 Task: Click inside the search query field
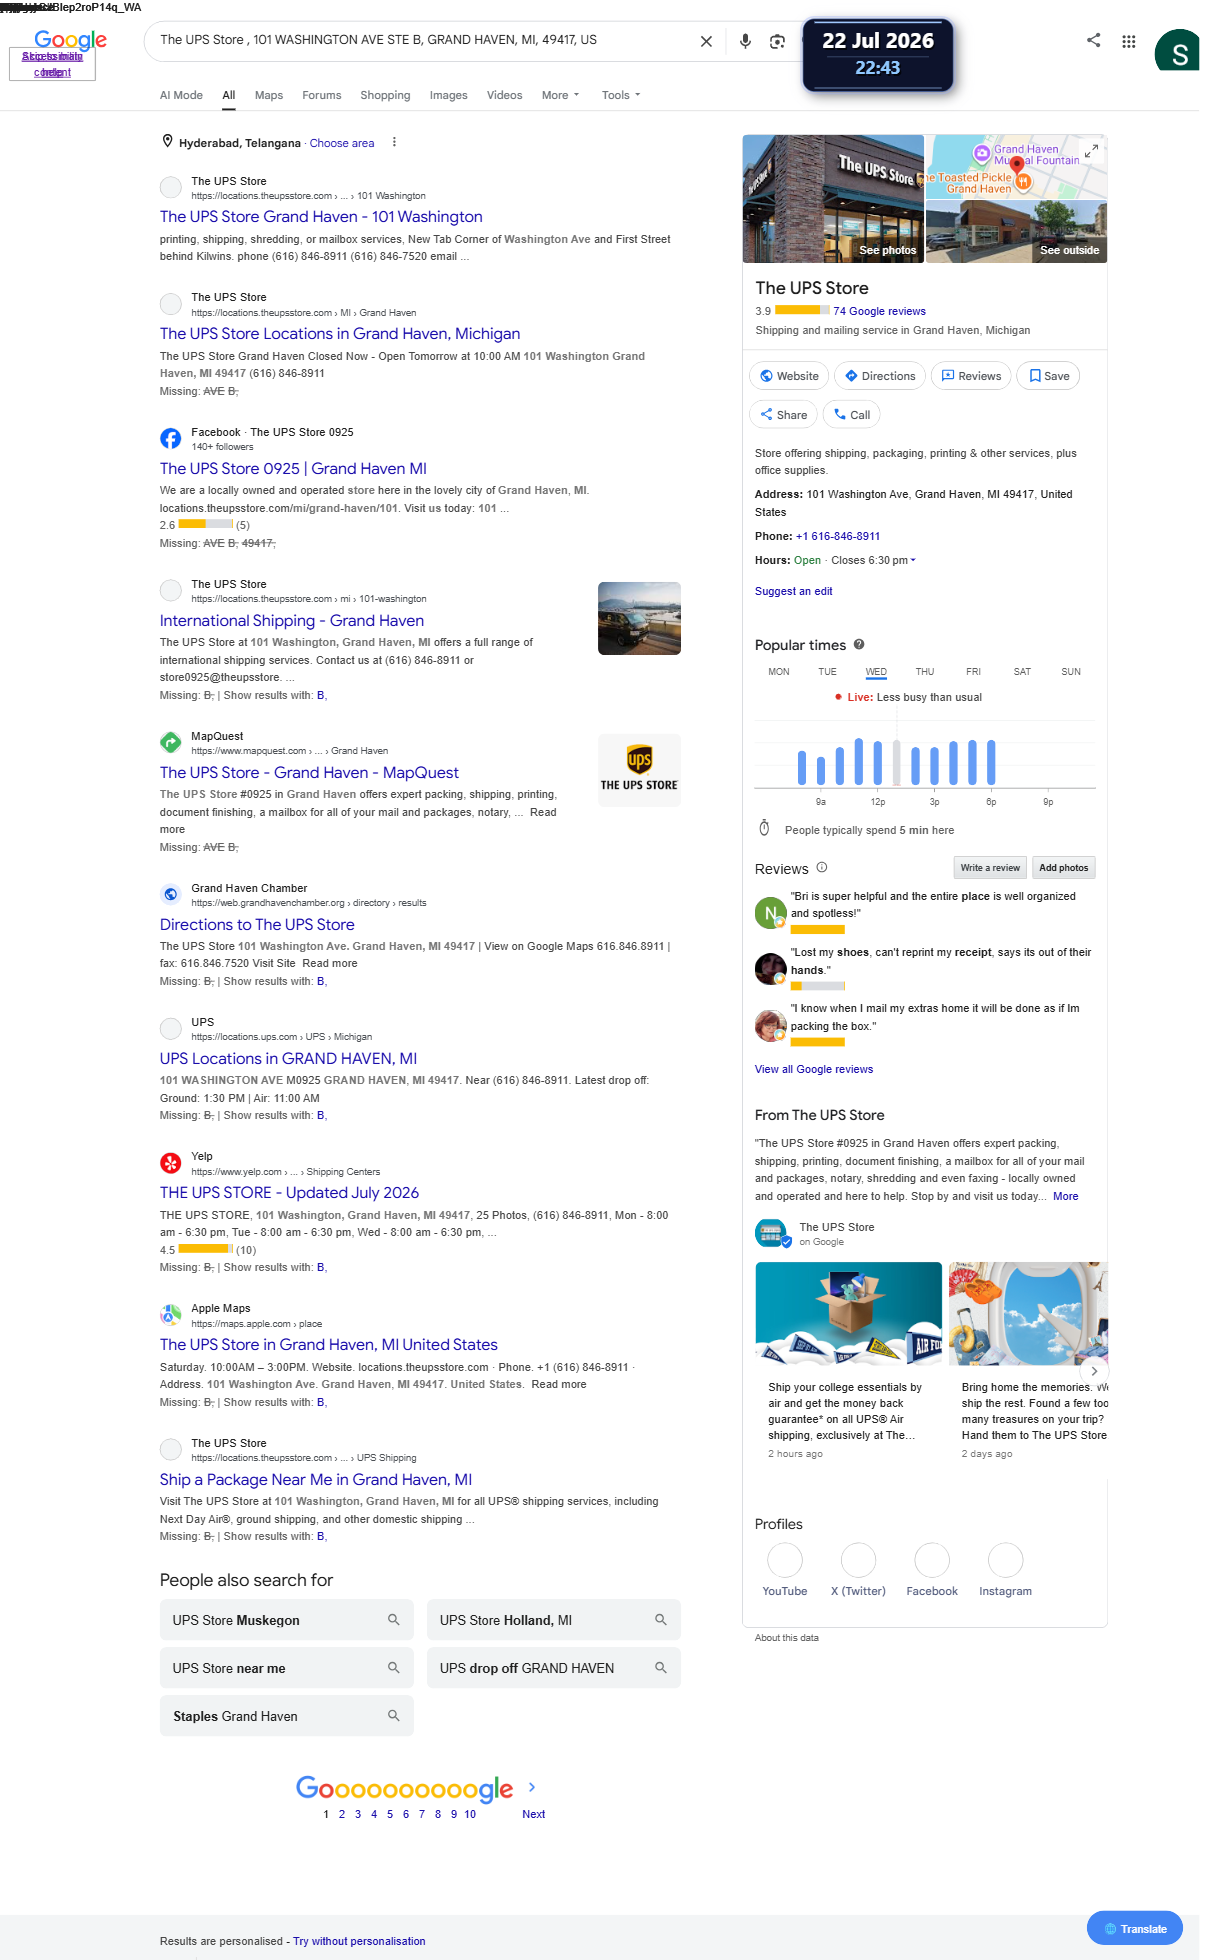(x=420, y=40)
